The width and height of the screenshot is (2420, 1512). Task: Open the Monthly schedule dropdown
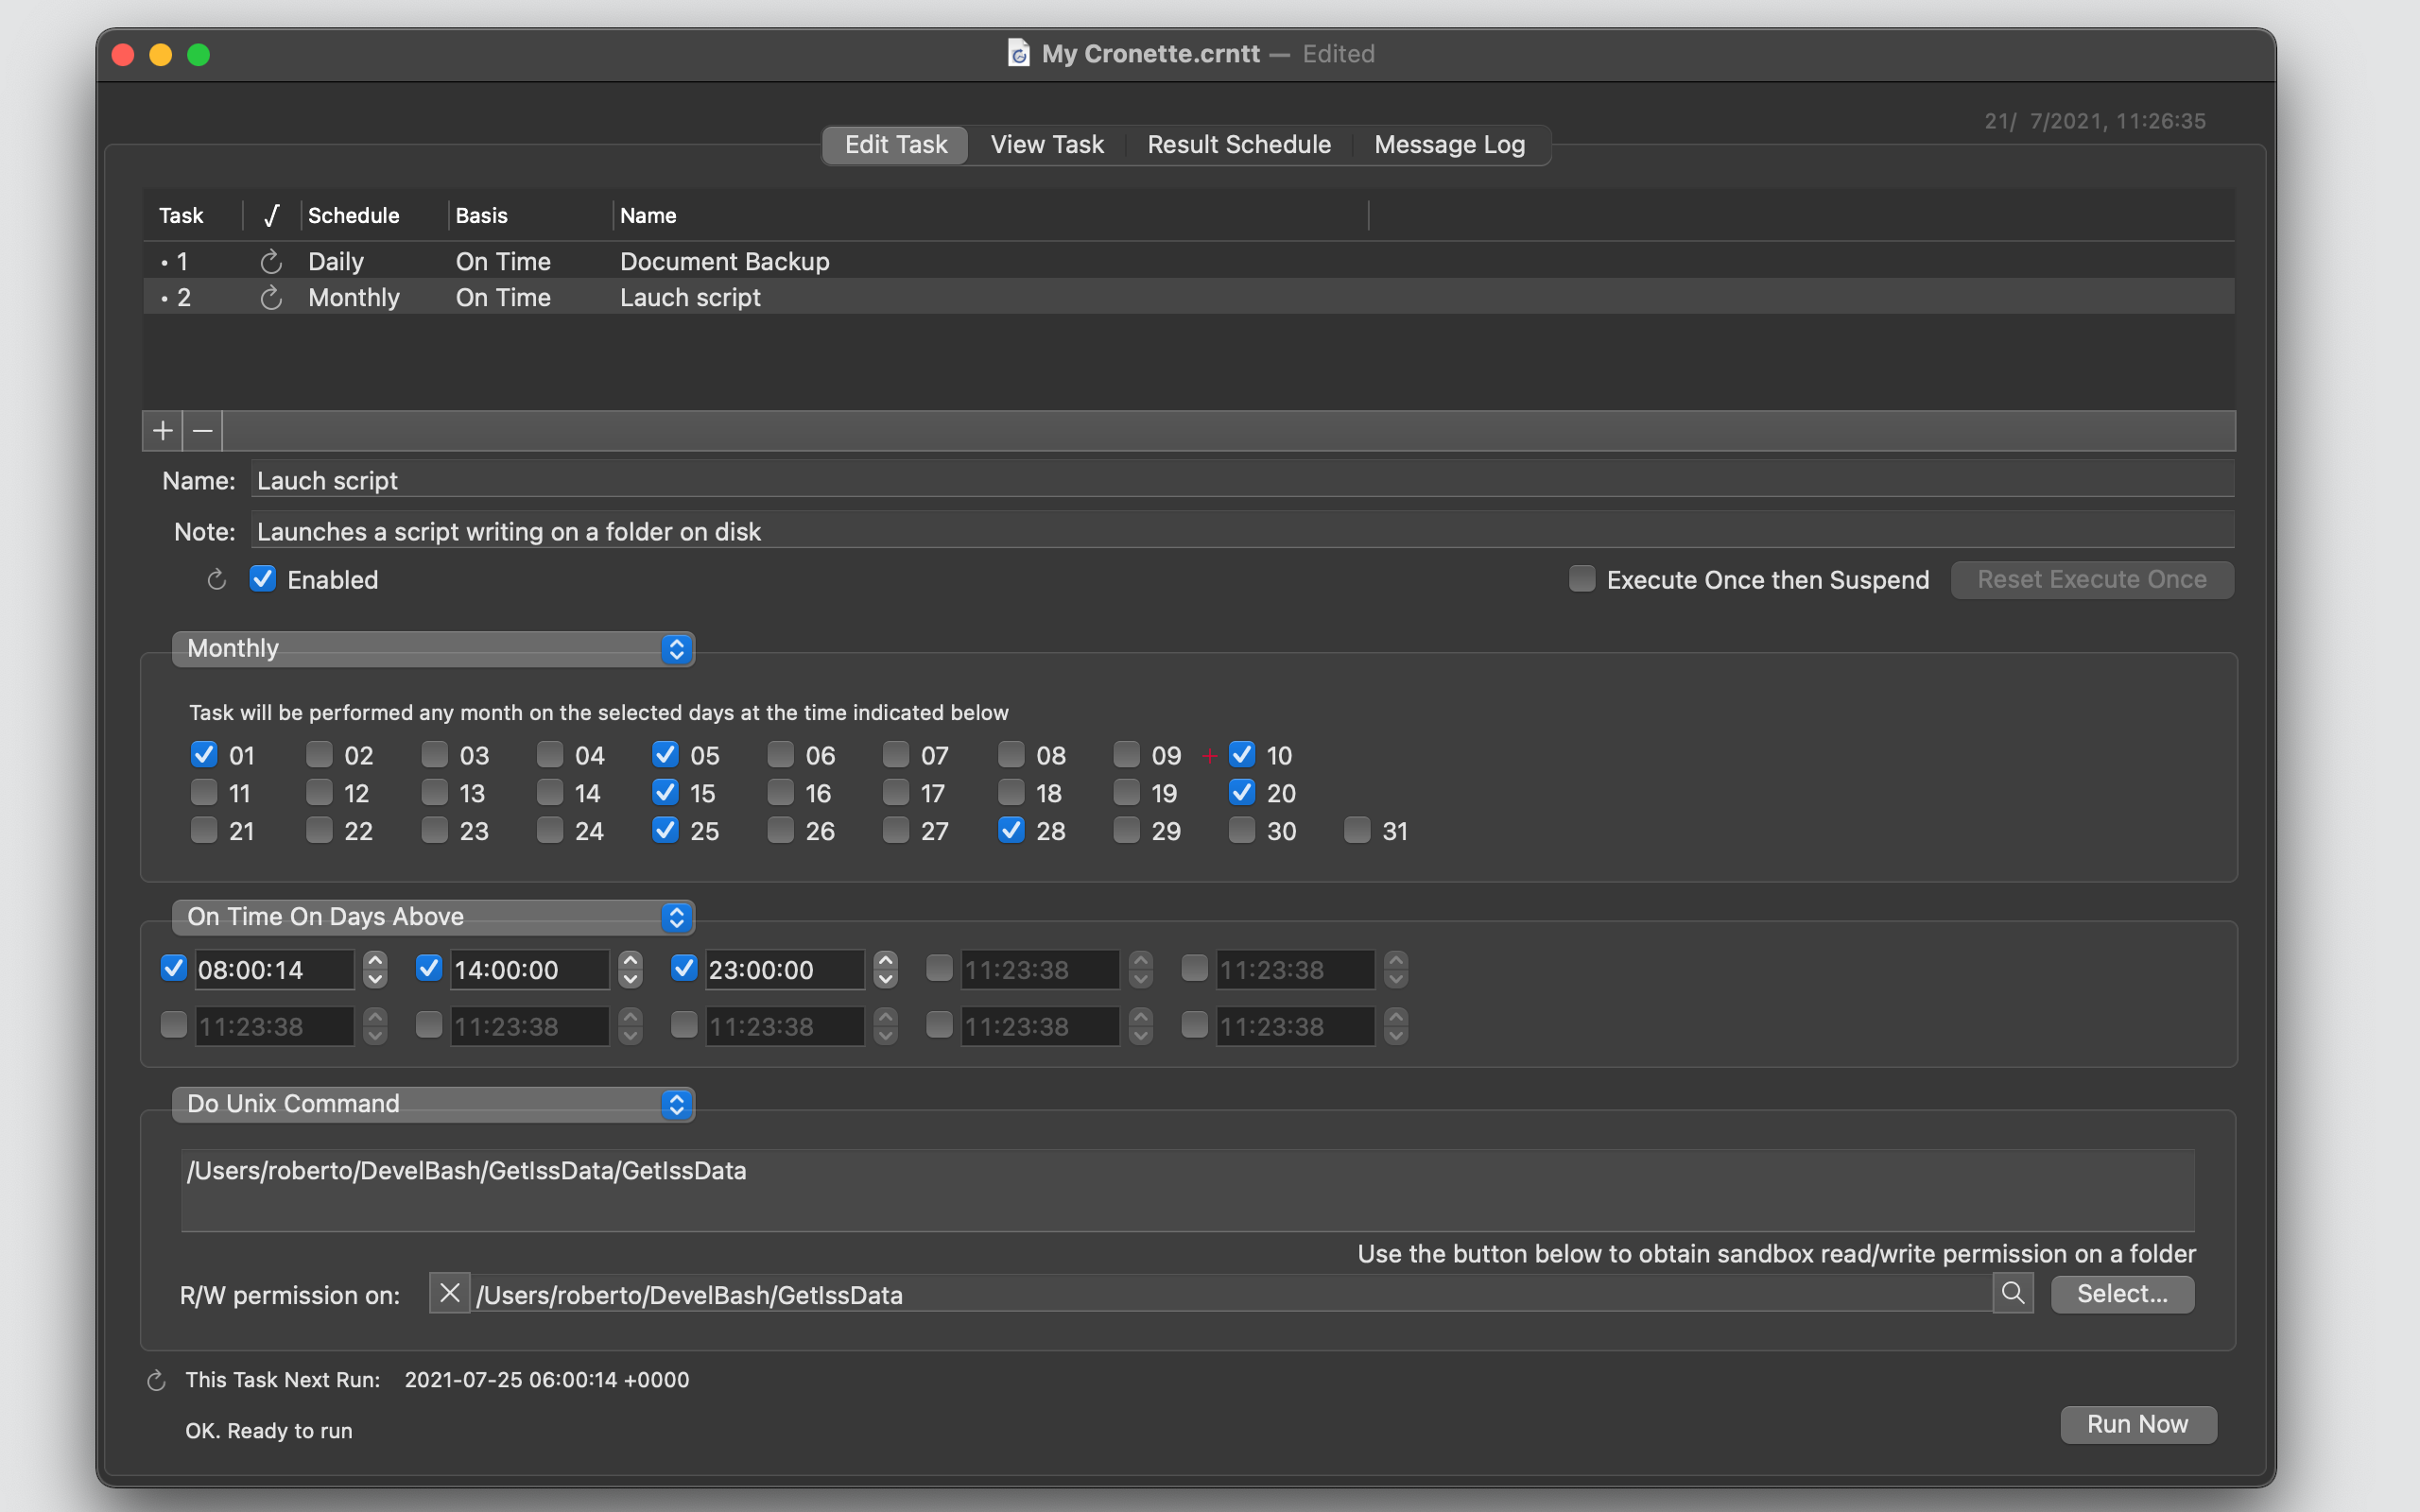(x=433, y=648)
